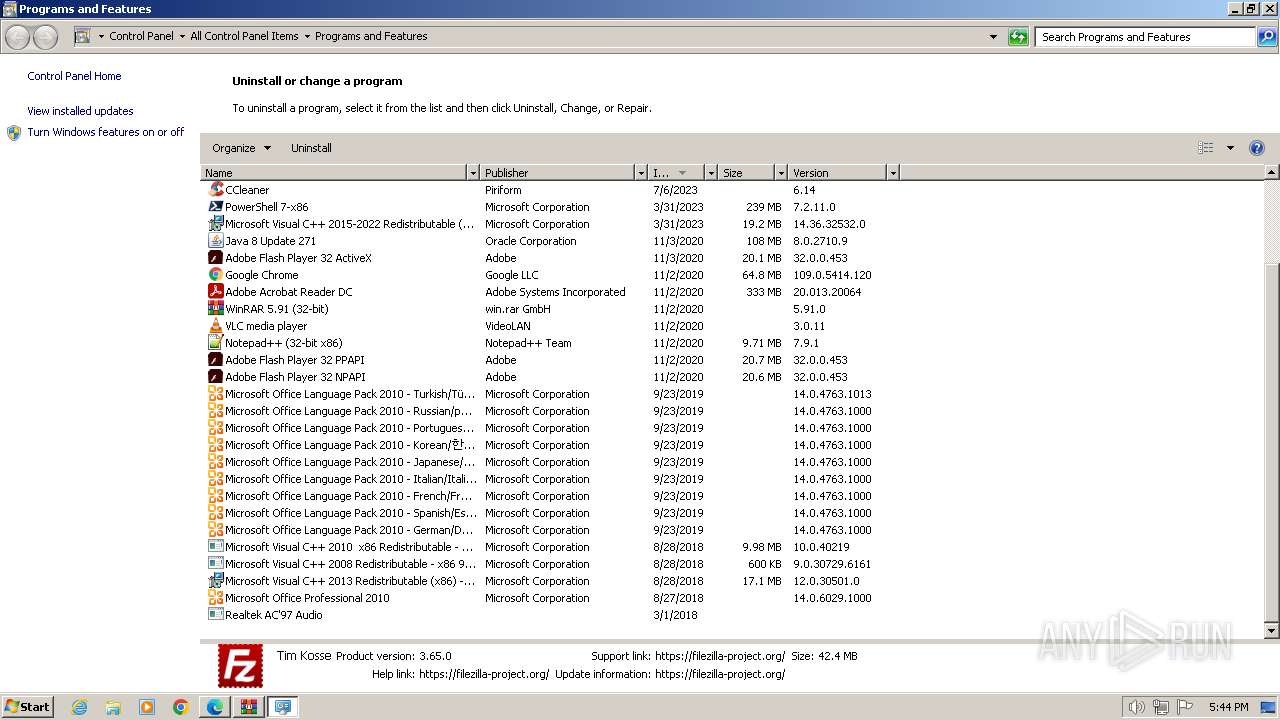The image size is (1280, 720).
Task: Open Internet Explorer from the taskbar
Action: (80, 707)
